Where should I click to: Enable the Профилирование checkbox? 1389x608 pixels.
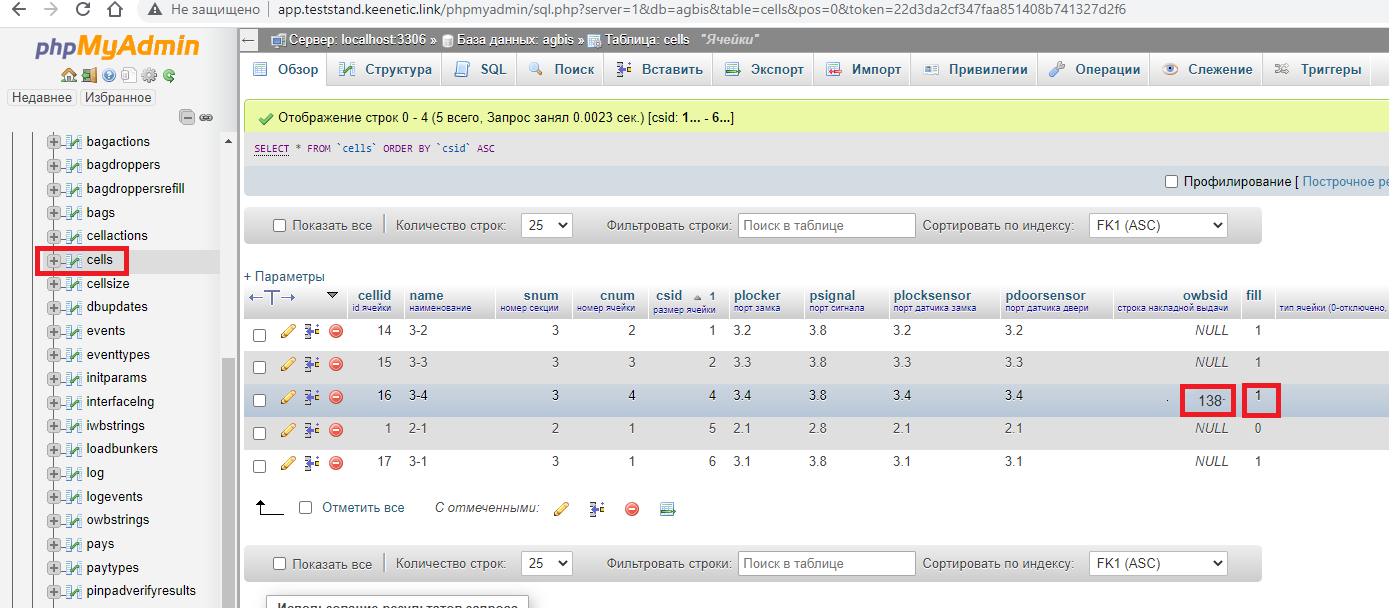[x=1172, y=182]
